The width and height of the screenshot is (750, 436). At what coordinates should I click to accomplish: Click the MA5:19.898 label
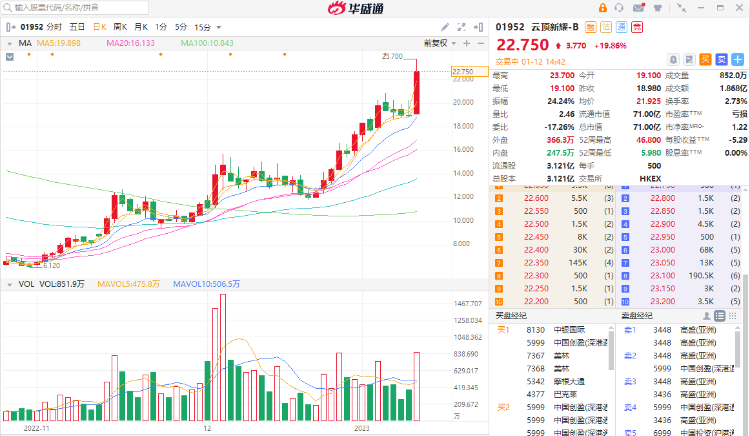tap(58, 44)
